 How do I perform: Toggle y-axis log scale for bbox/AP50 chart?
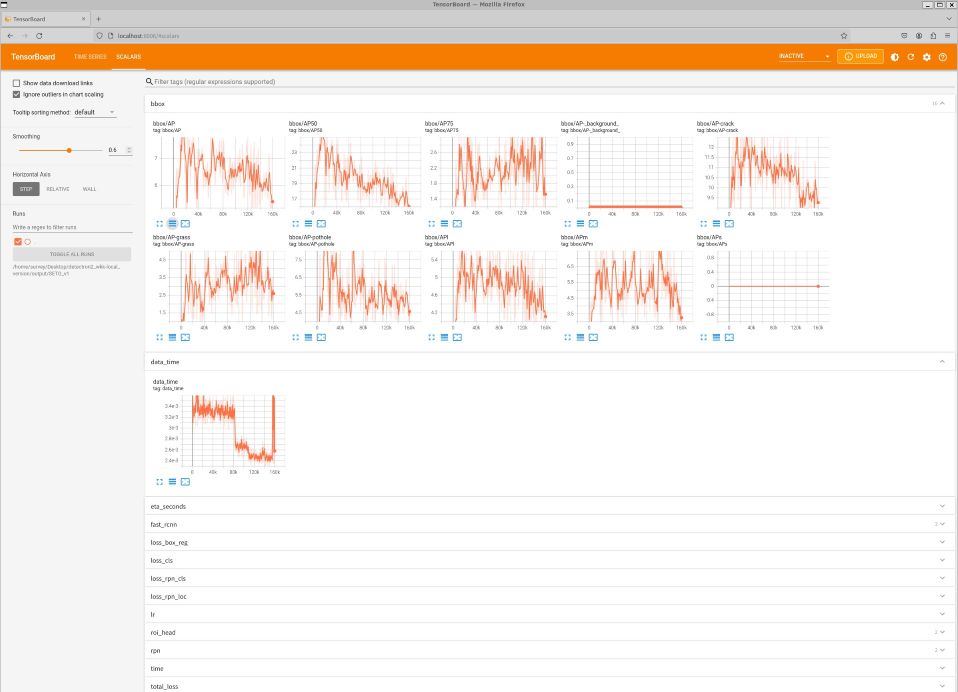[308, 224]
